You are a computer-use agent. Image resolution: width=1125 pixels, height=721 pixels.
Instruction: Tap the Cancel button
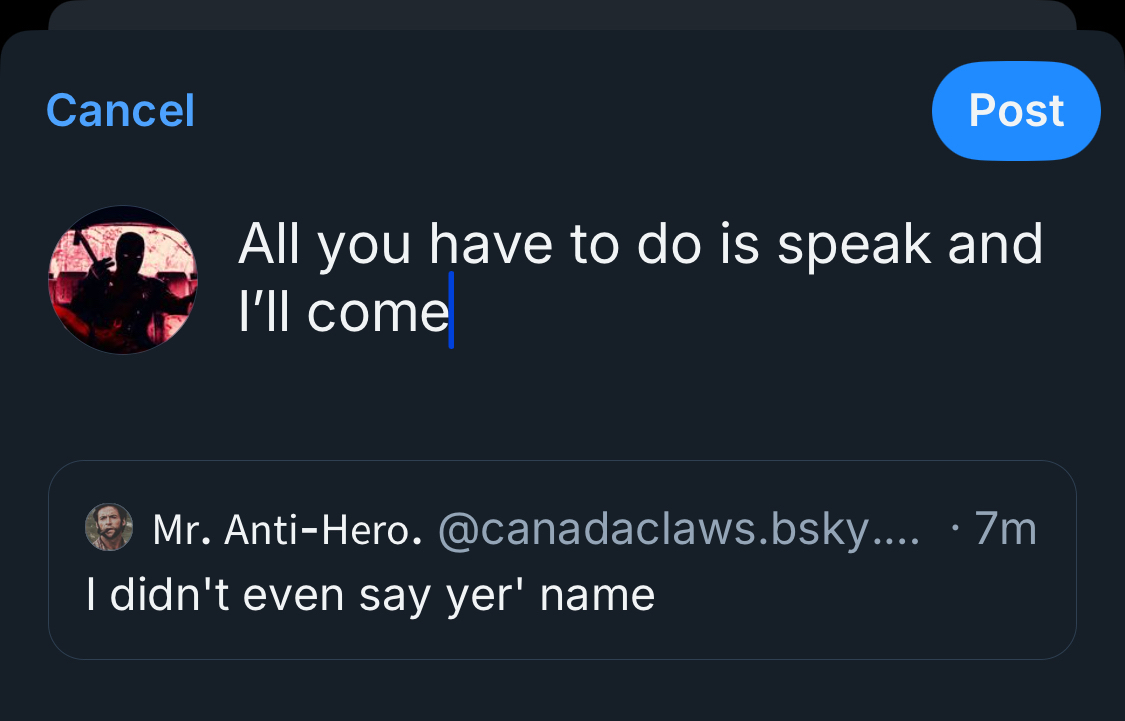click(x=120, y=110)
